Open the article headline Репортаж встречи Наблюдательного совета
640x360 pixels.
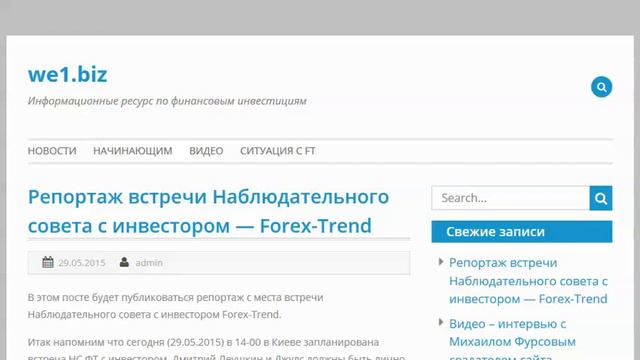pyautogui.click(x=208, y=211)
